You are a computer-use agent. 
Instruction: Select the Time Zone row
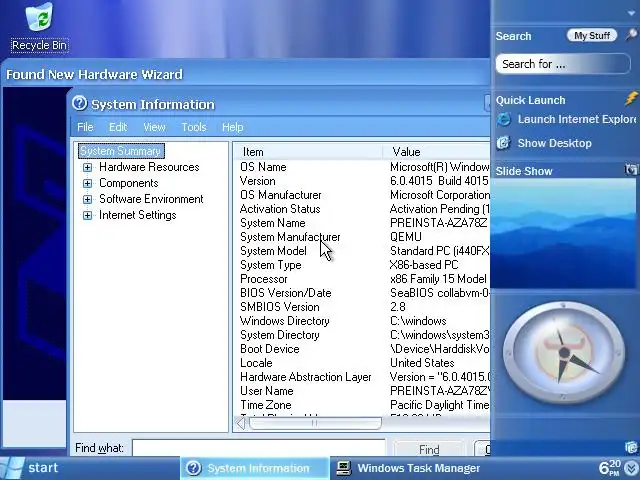(364, 405)
